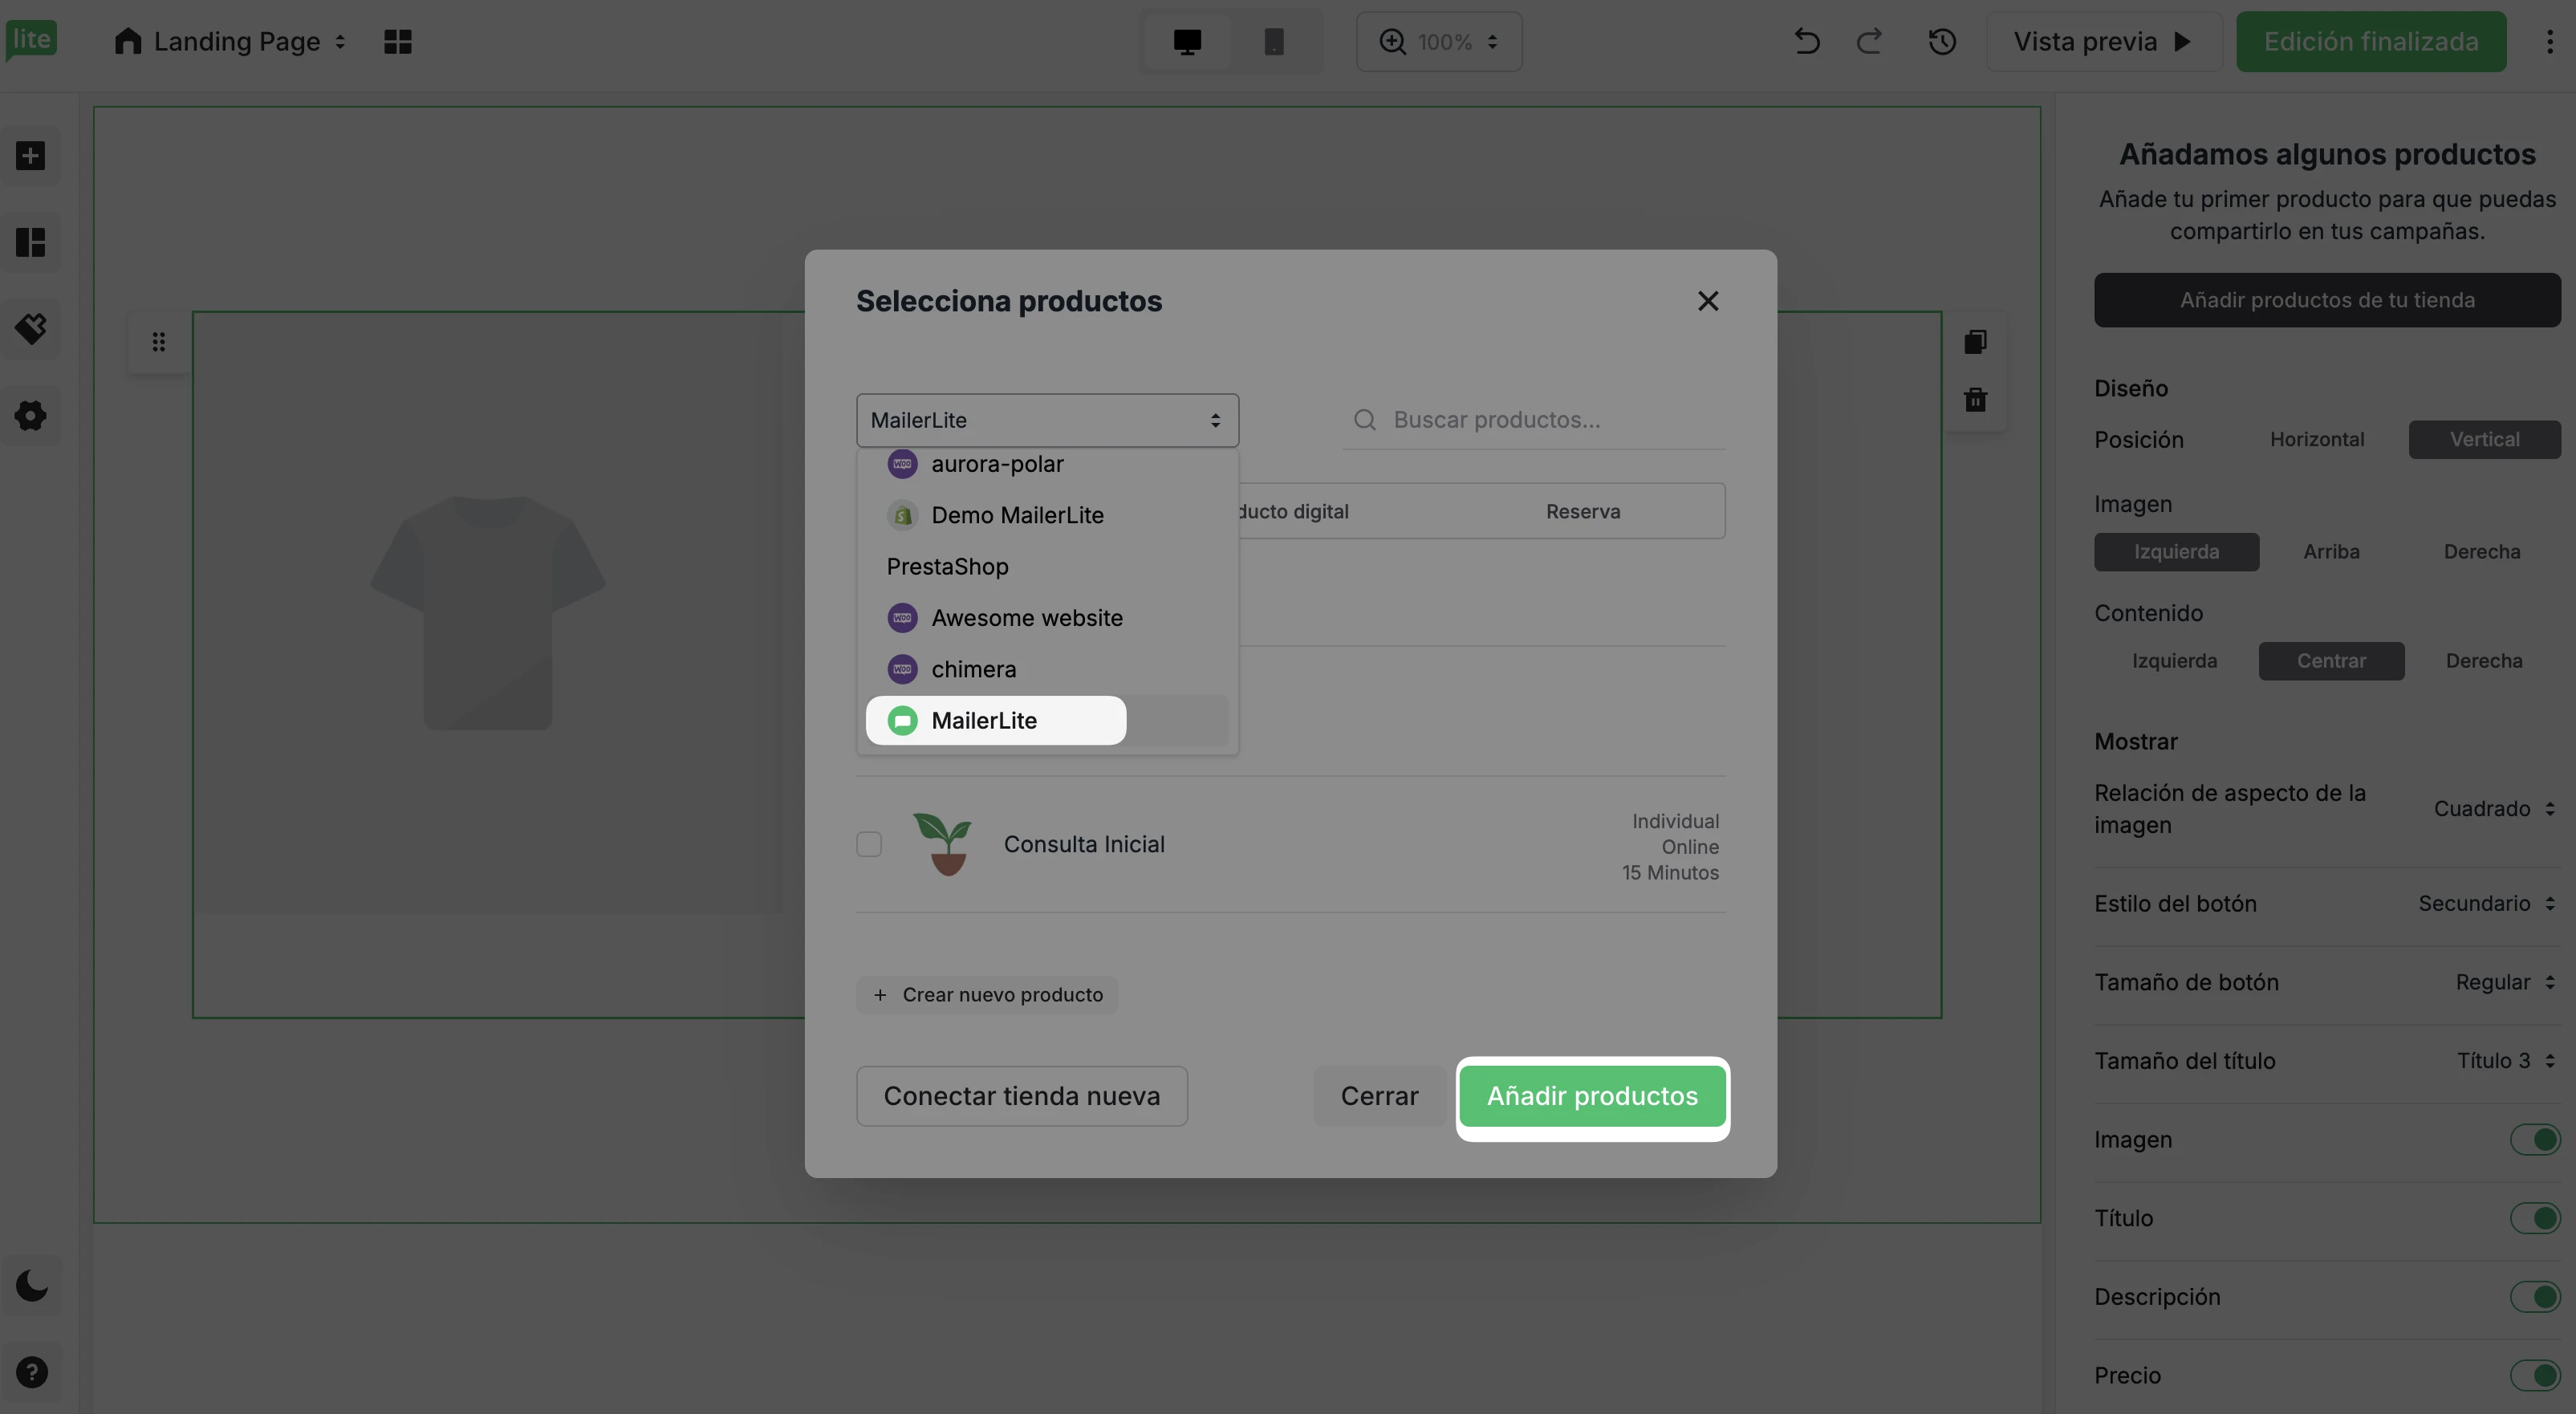The width and height of the screenshot is (2576, 1414).
Task: Open version history clock icon
Action: 1941,41
